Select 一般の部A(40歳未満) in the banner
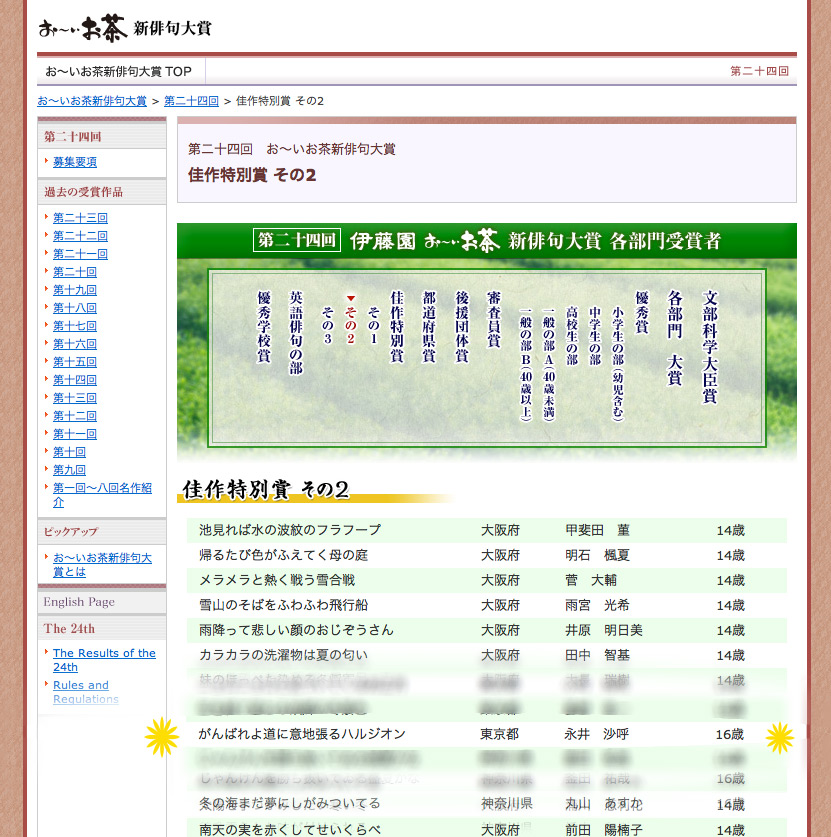 coord(549,365)
